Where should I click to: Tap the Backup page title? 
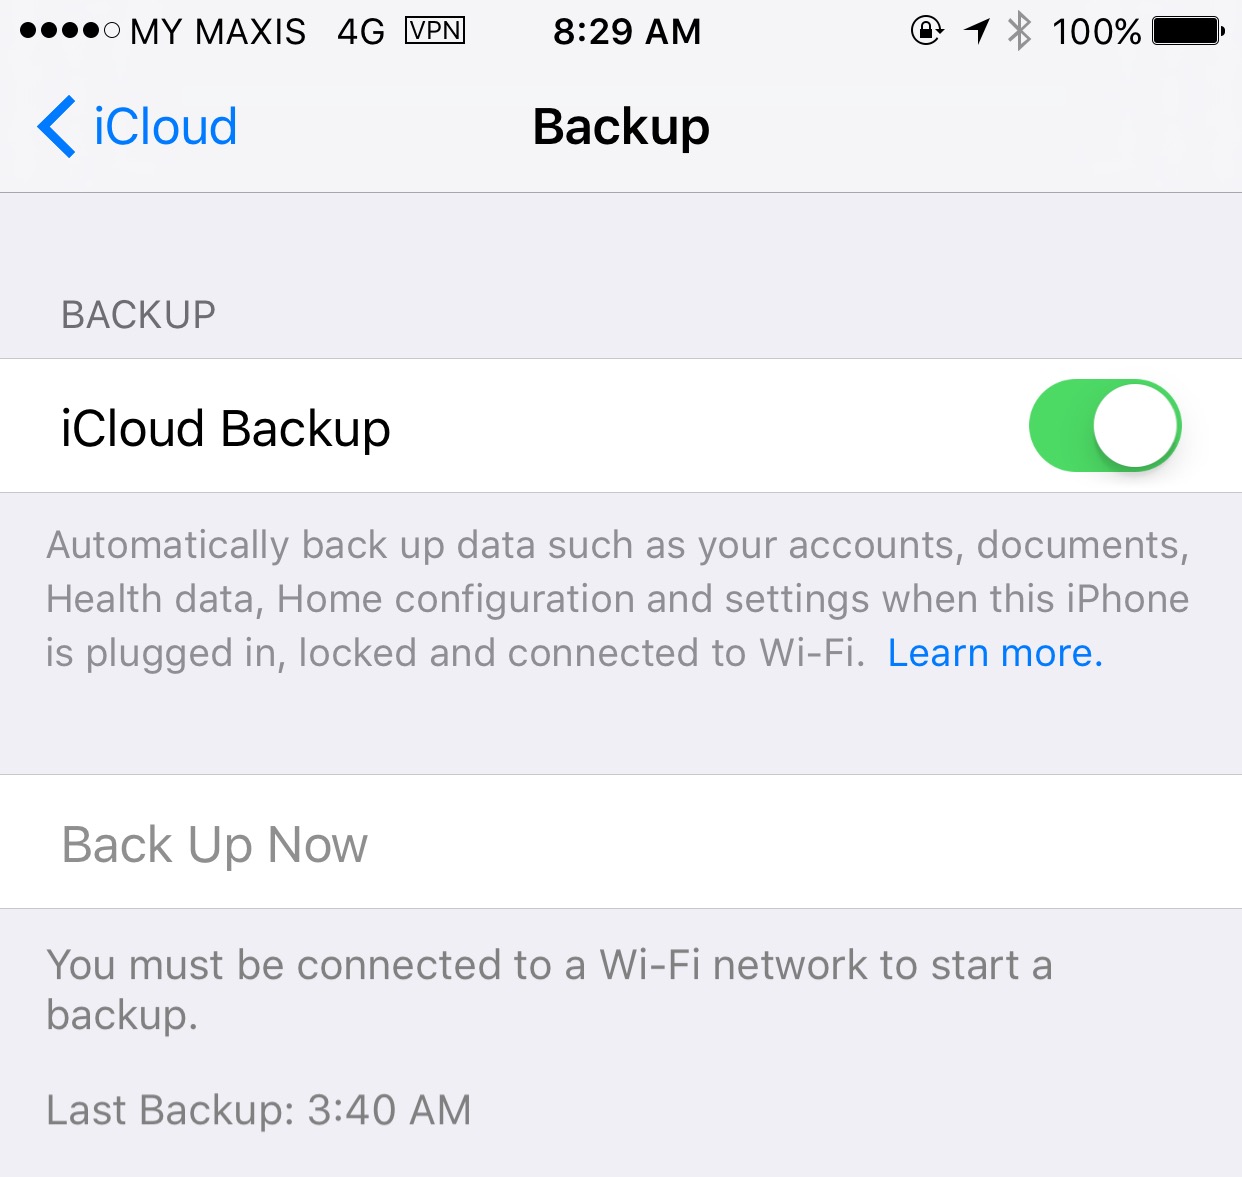[x=621, y=128]
